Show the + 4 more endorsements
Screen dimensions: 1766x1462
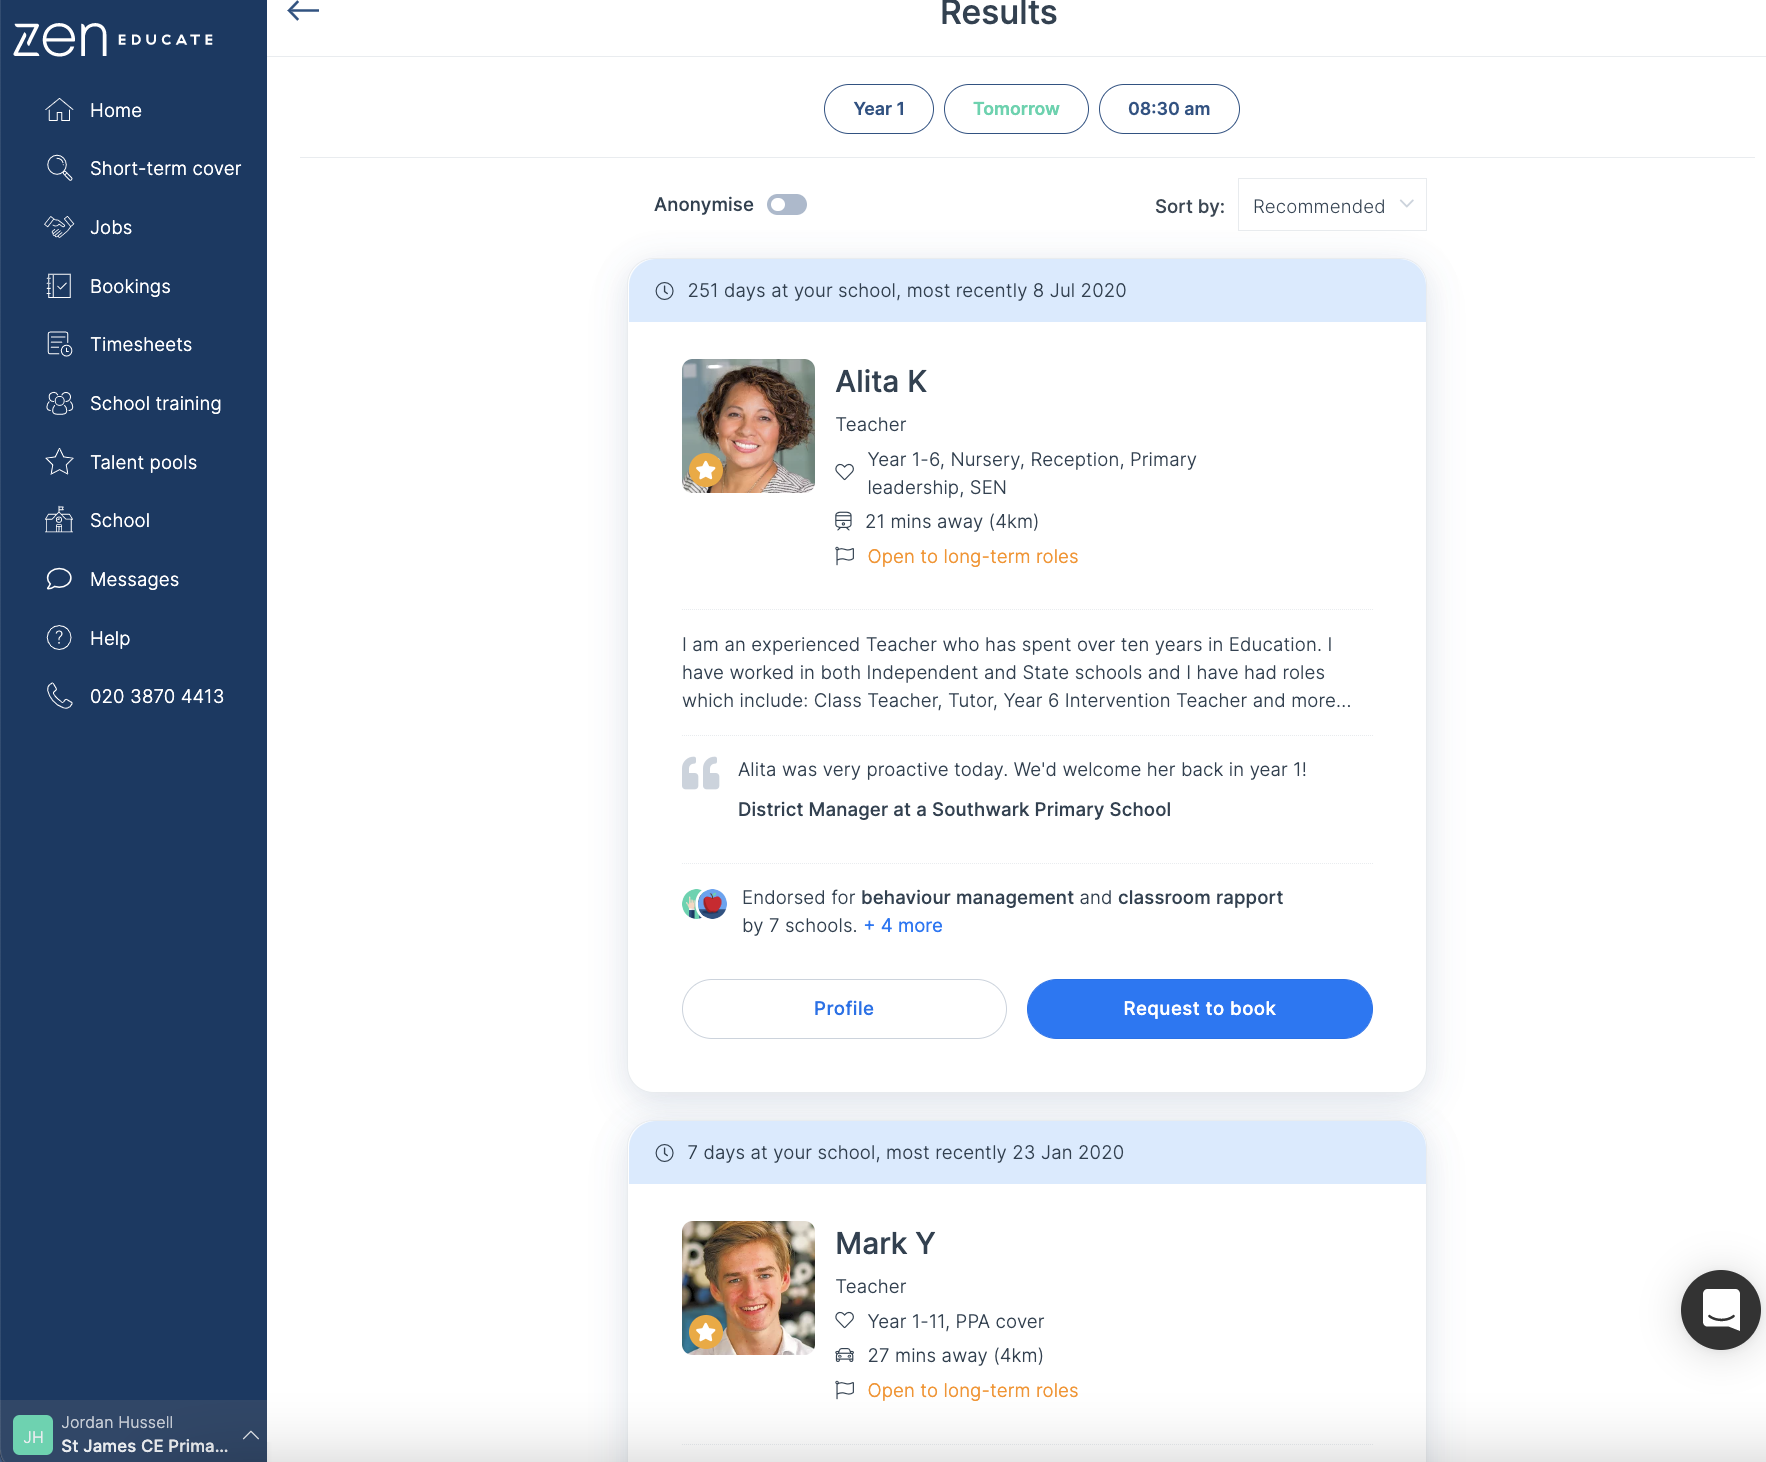[903, 926]
